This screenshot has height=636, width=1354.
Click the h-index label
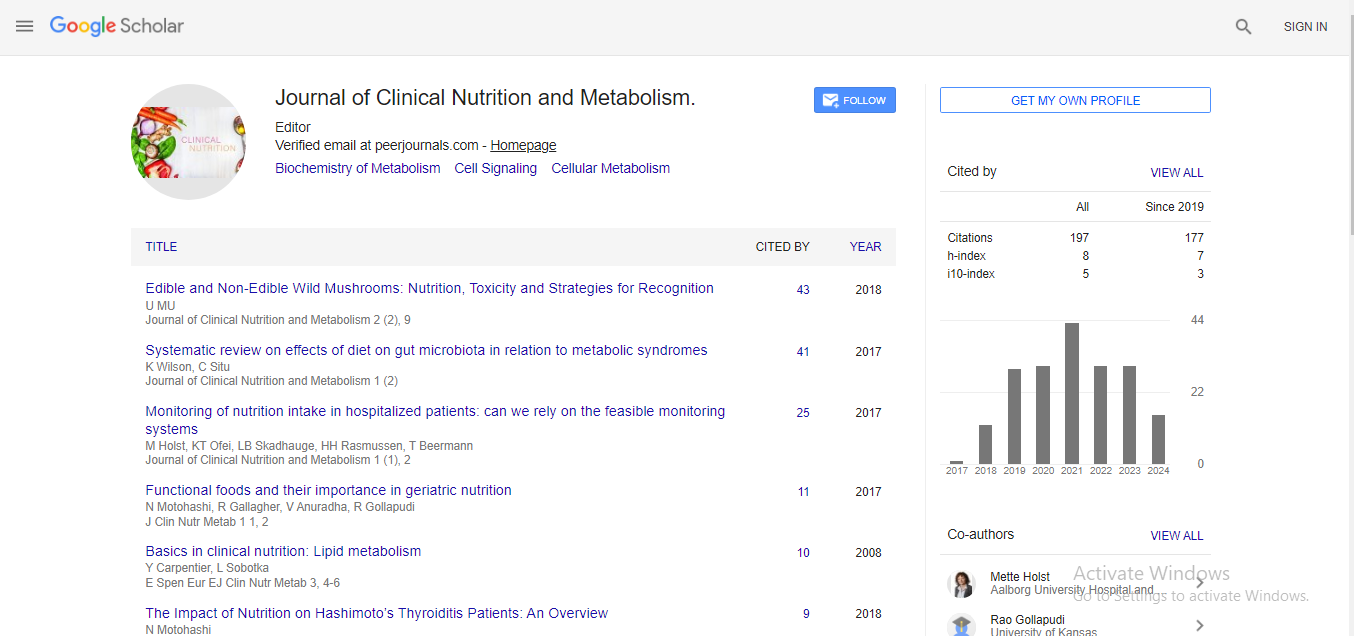pyautogui.click(x=967, y=256)
